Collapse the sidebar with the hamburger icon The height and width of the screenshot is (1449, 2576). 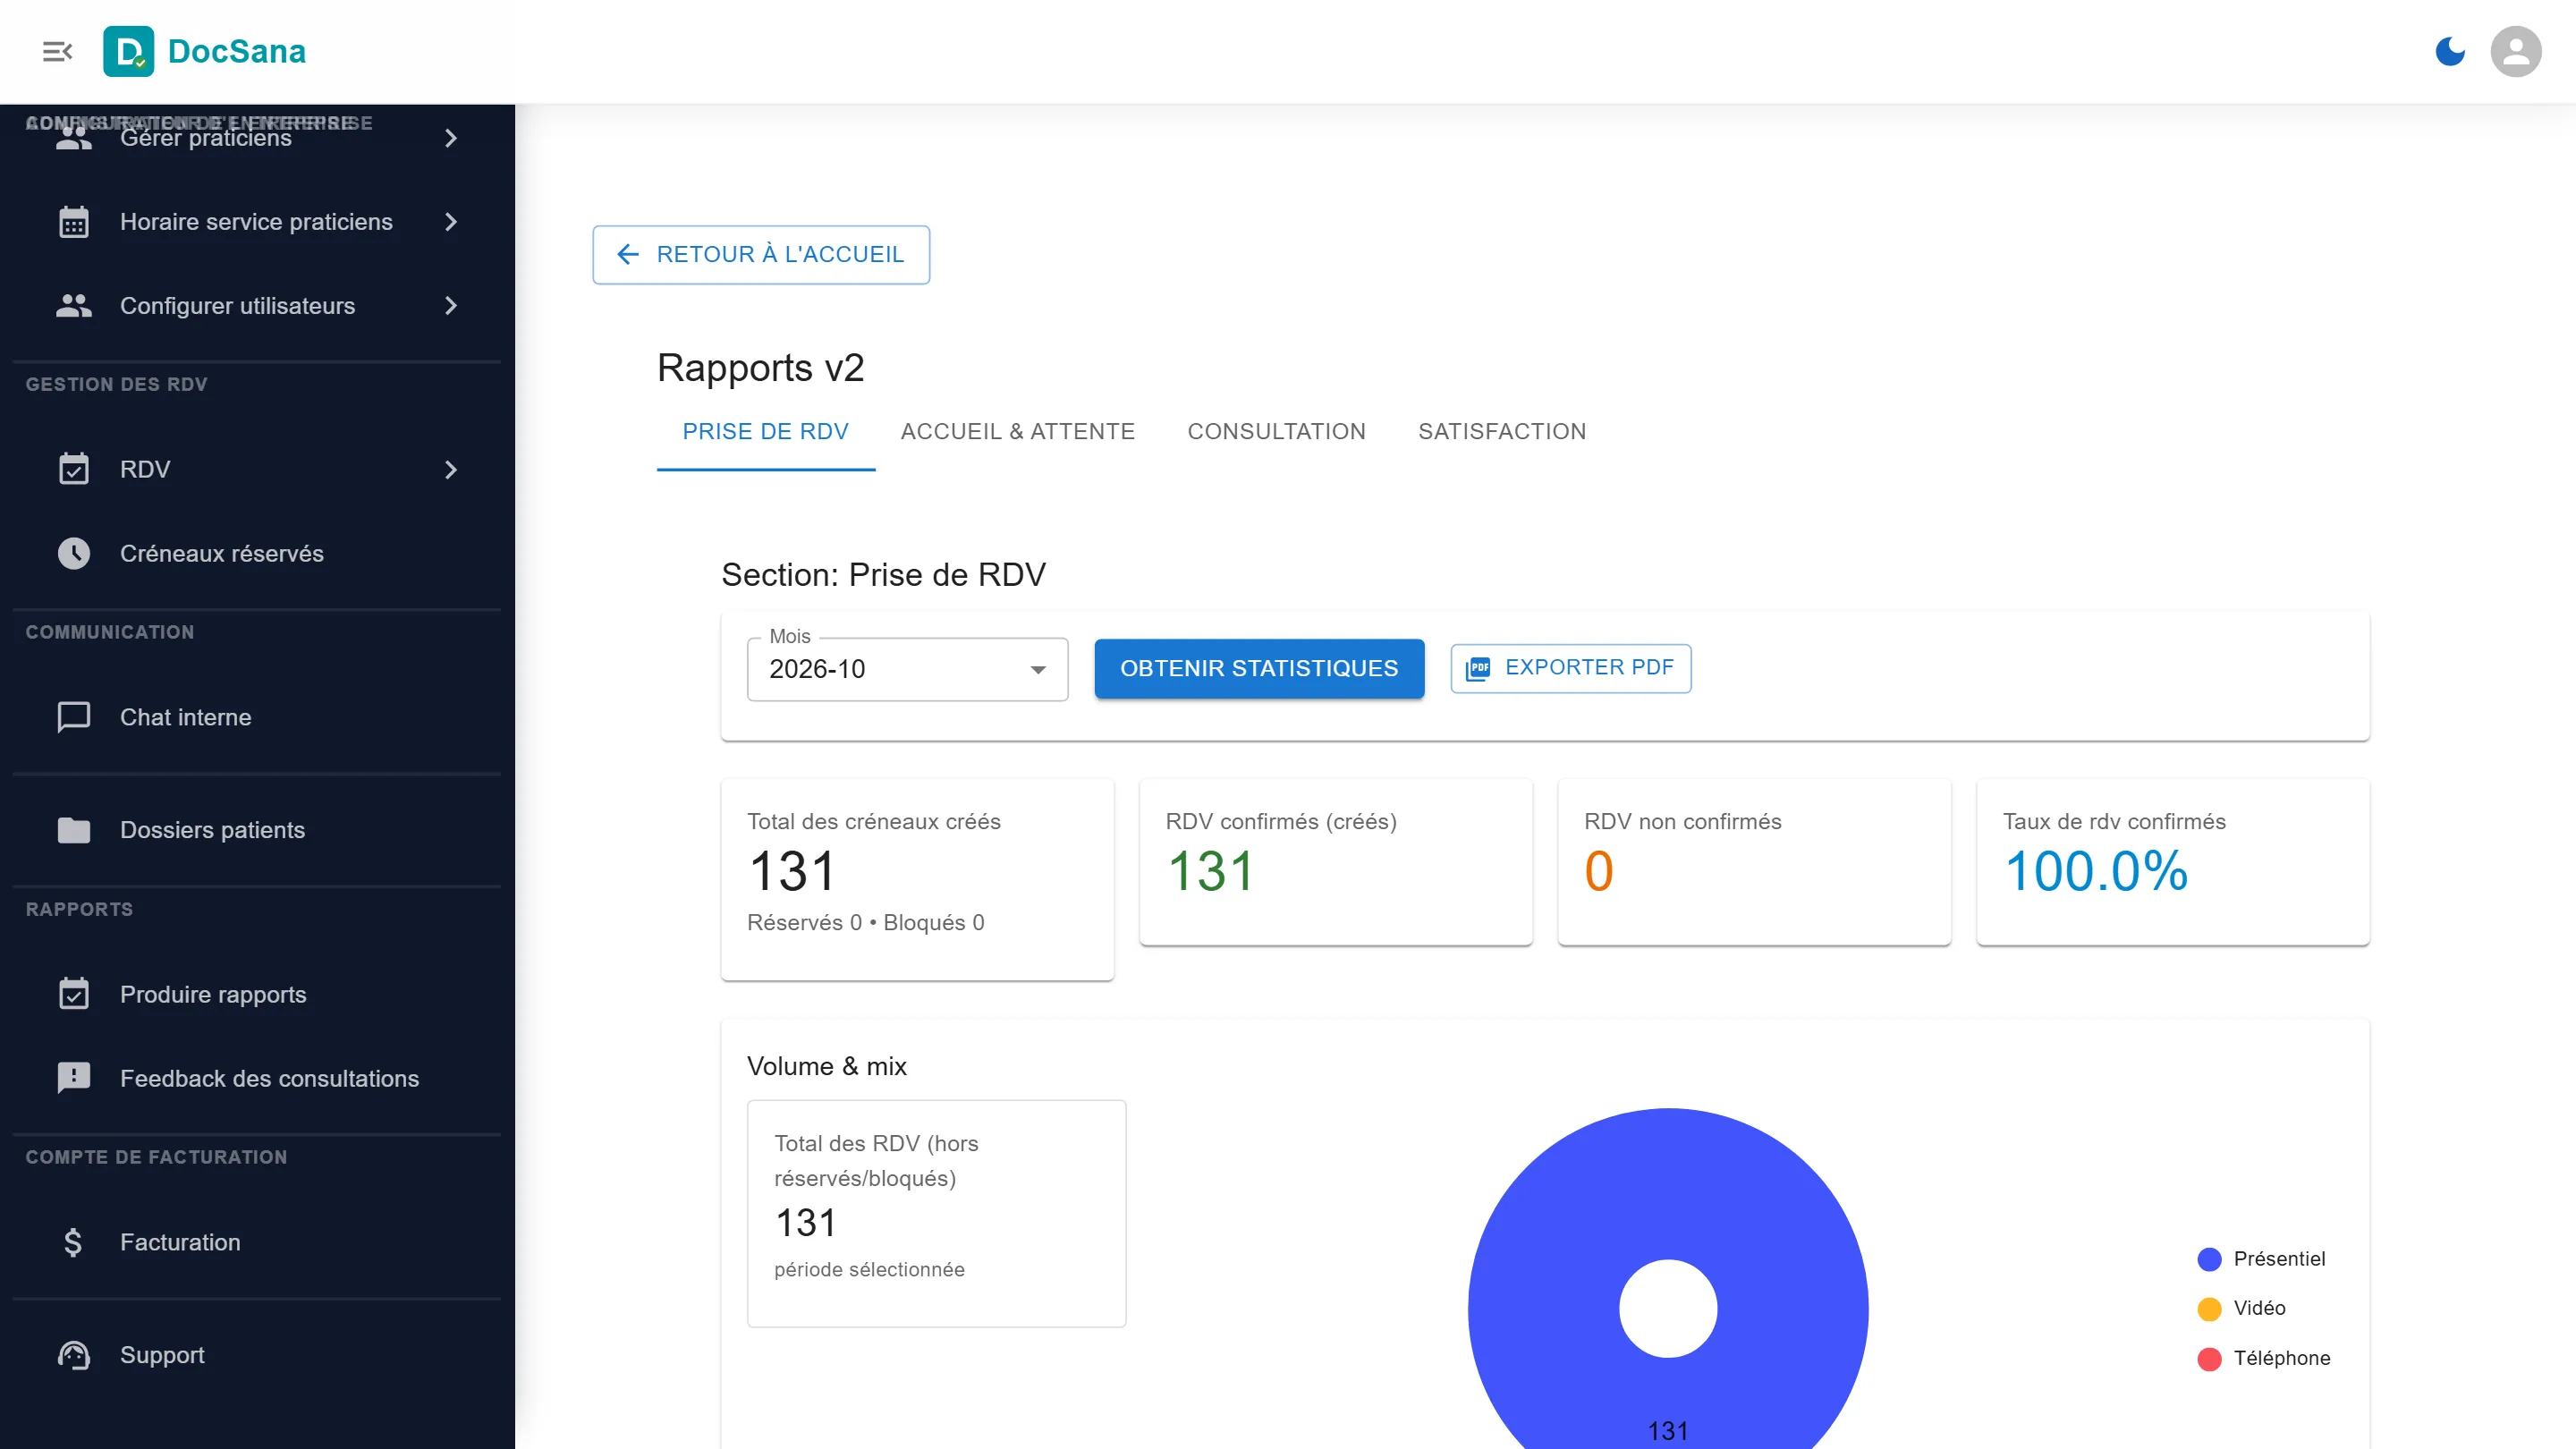tap(57, 51)
